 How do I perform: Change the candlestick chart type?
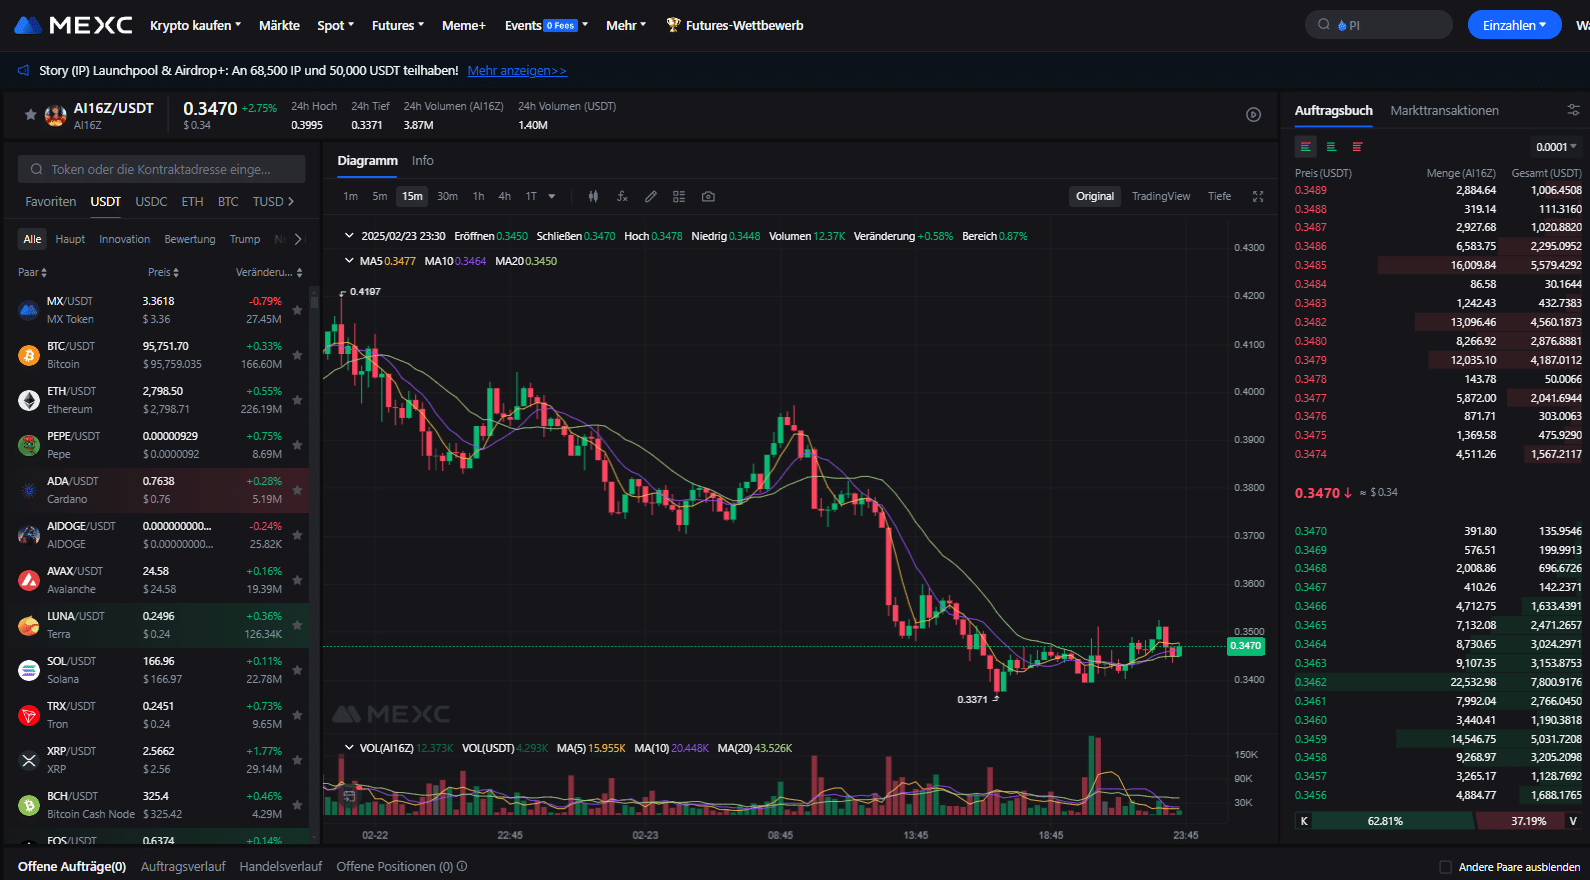593,196
